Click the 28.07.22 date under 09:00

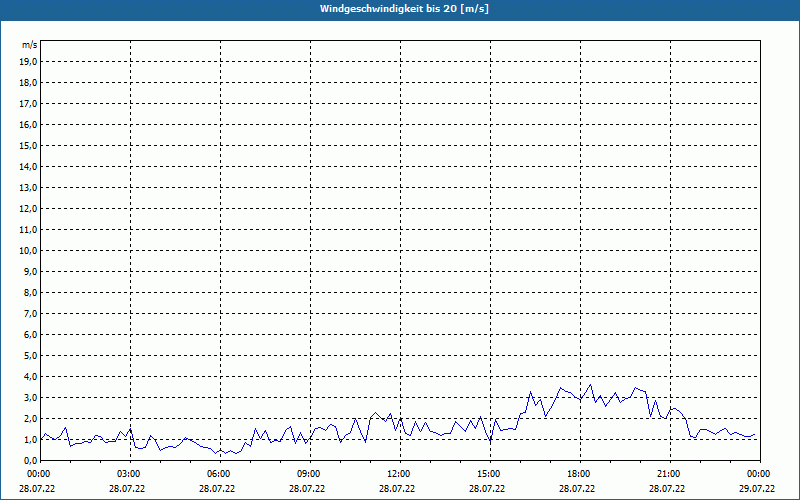click(x=307, y=489)
